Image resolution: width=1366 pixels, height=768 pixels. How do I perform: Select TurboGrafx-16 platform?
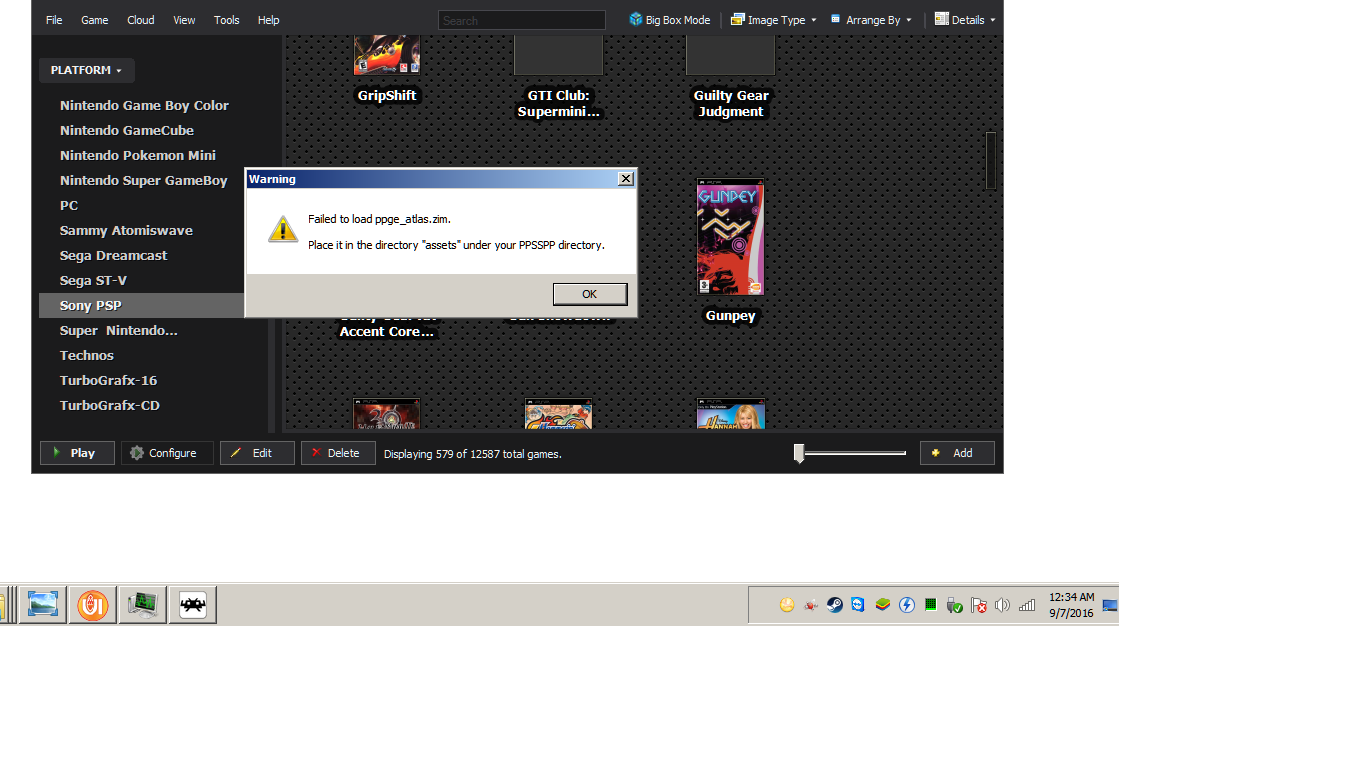coord(108,380)
